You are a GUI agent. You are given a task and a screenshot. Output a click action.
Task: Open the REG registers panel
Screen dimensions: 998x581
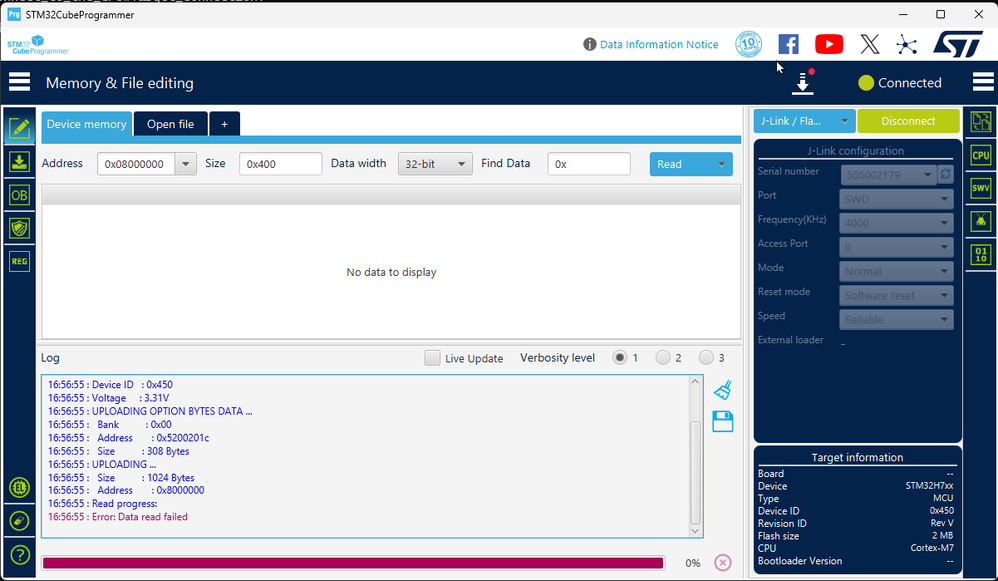[x=19, y=261]
